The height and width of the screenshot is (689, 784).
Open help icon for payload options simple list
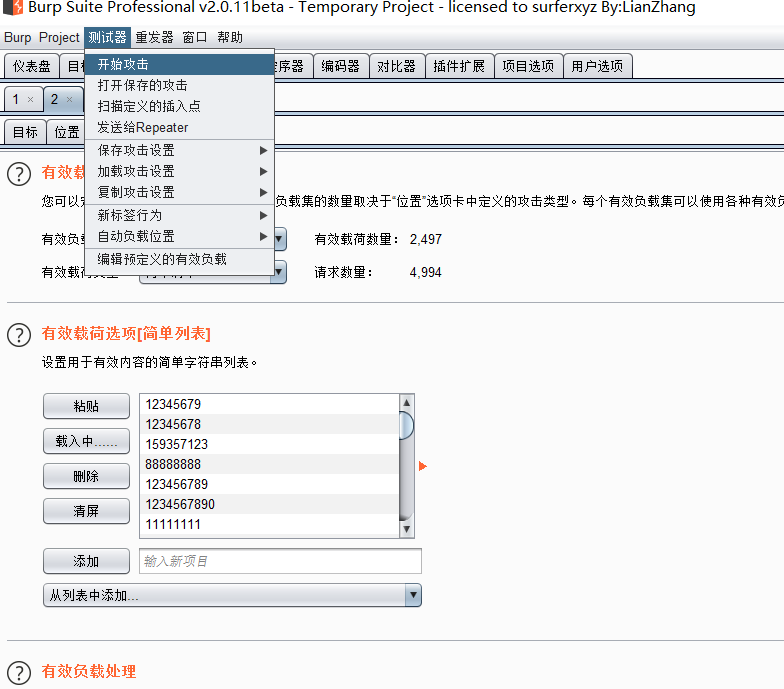coord(19,335)
